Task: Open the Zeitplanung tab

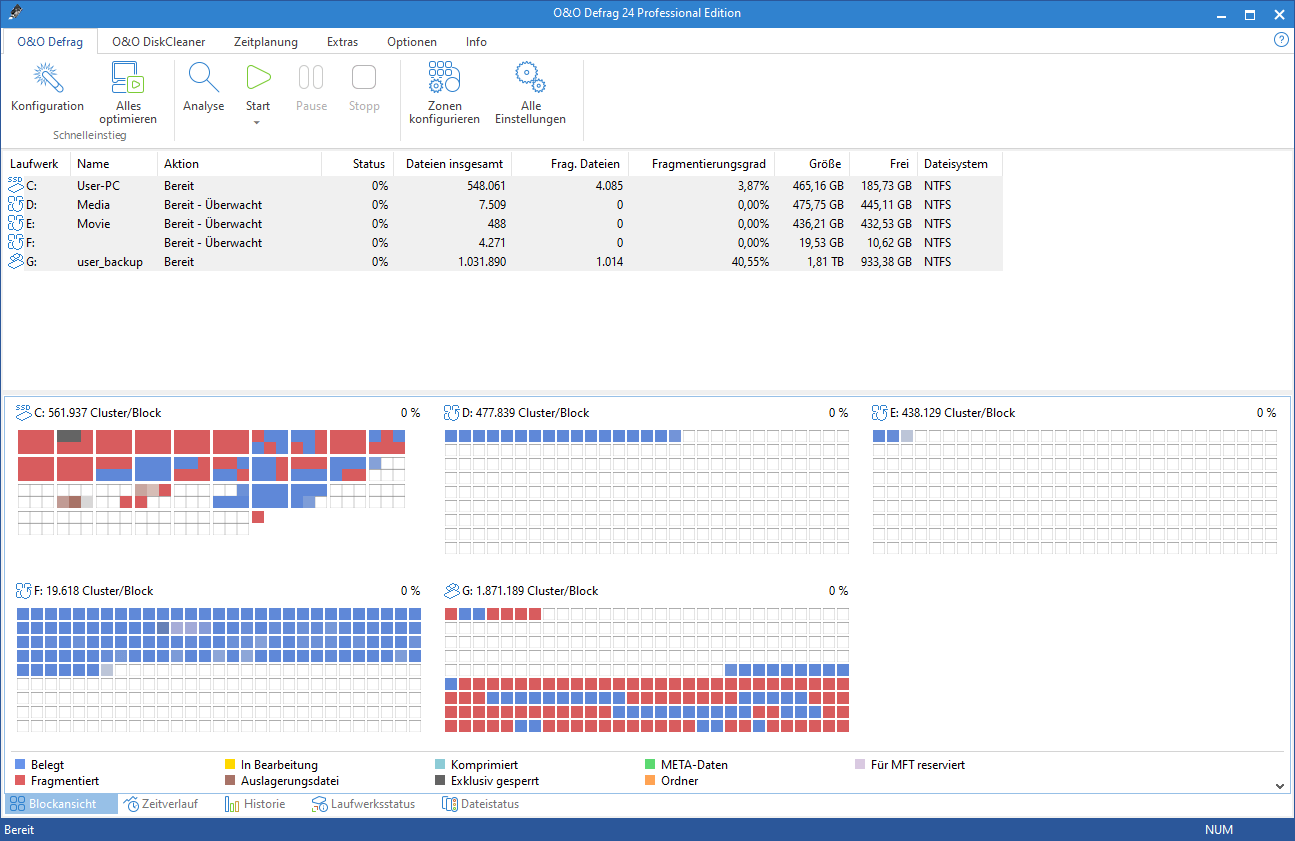Action: pyautogui.click(x=266, y=42)
